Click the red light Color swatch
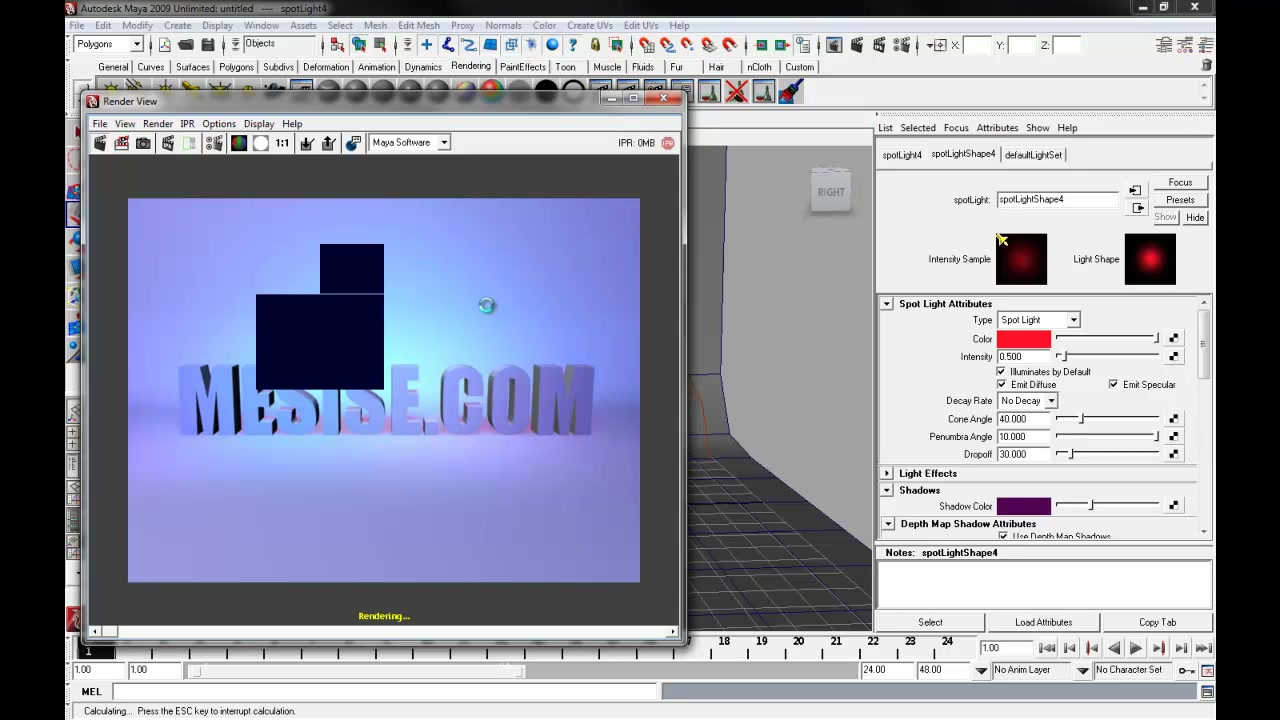This screenshot has height=720, width=1280. point(1024,339)
